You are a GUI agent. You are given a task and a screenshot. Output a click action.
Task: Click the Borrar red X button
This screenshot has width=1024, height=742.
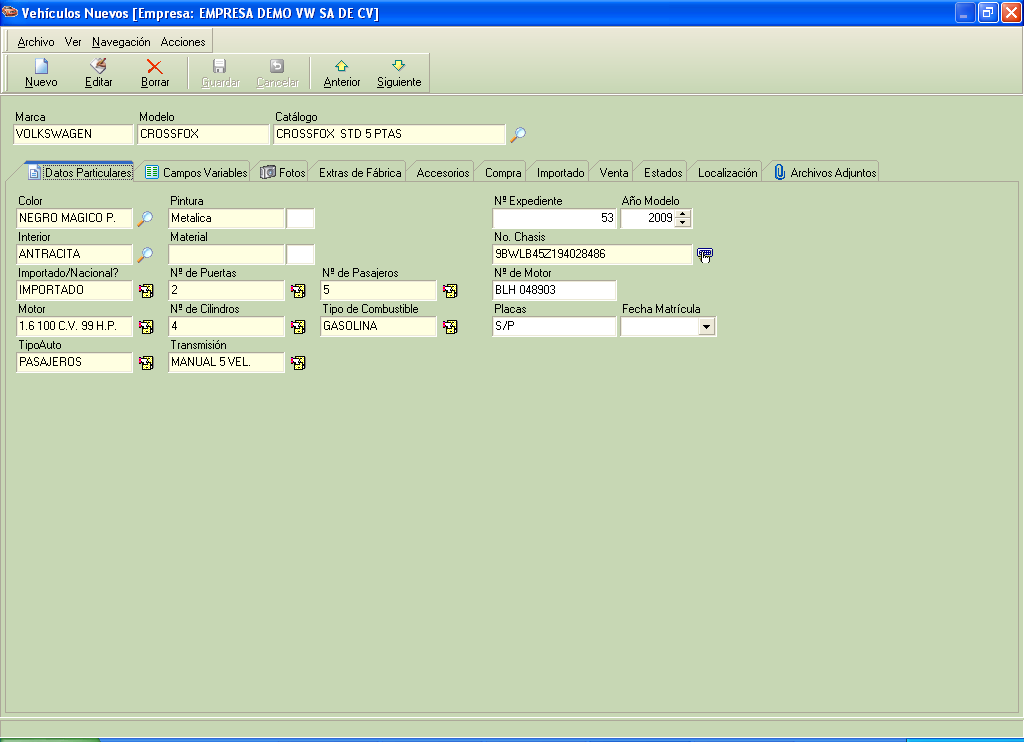click(155, 73)
